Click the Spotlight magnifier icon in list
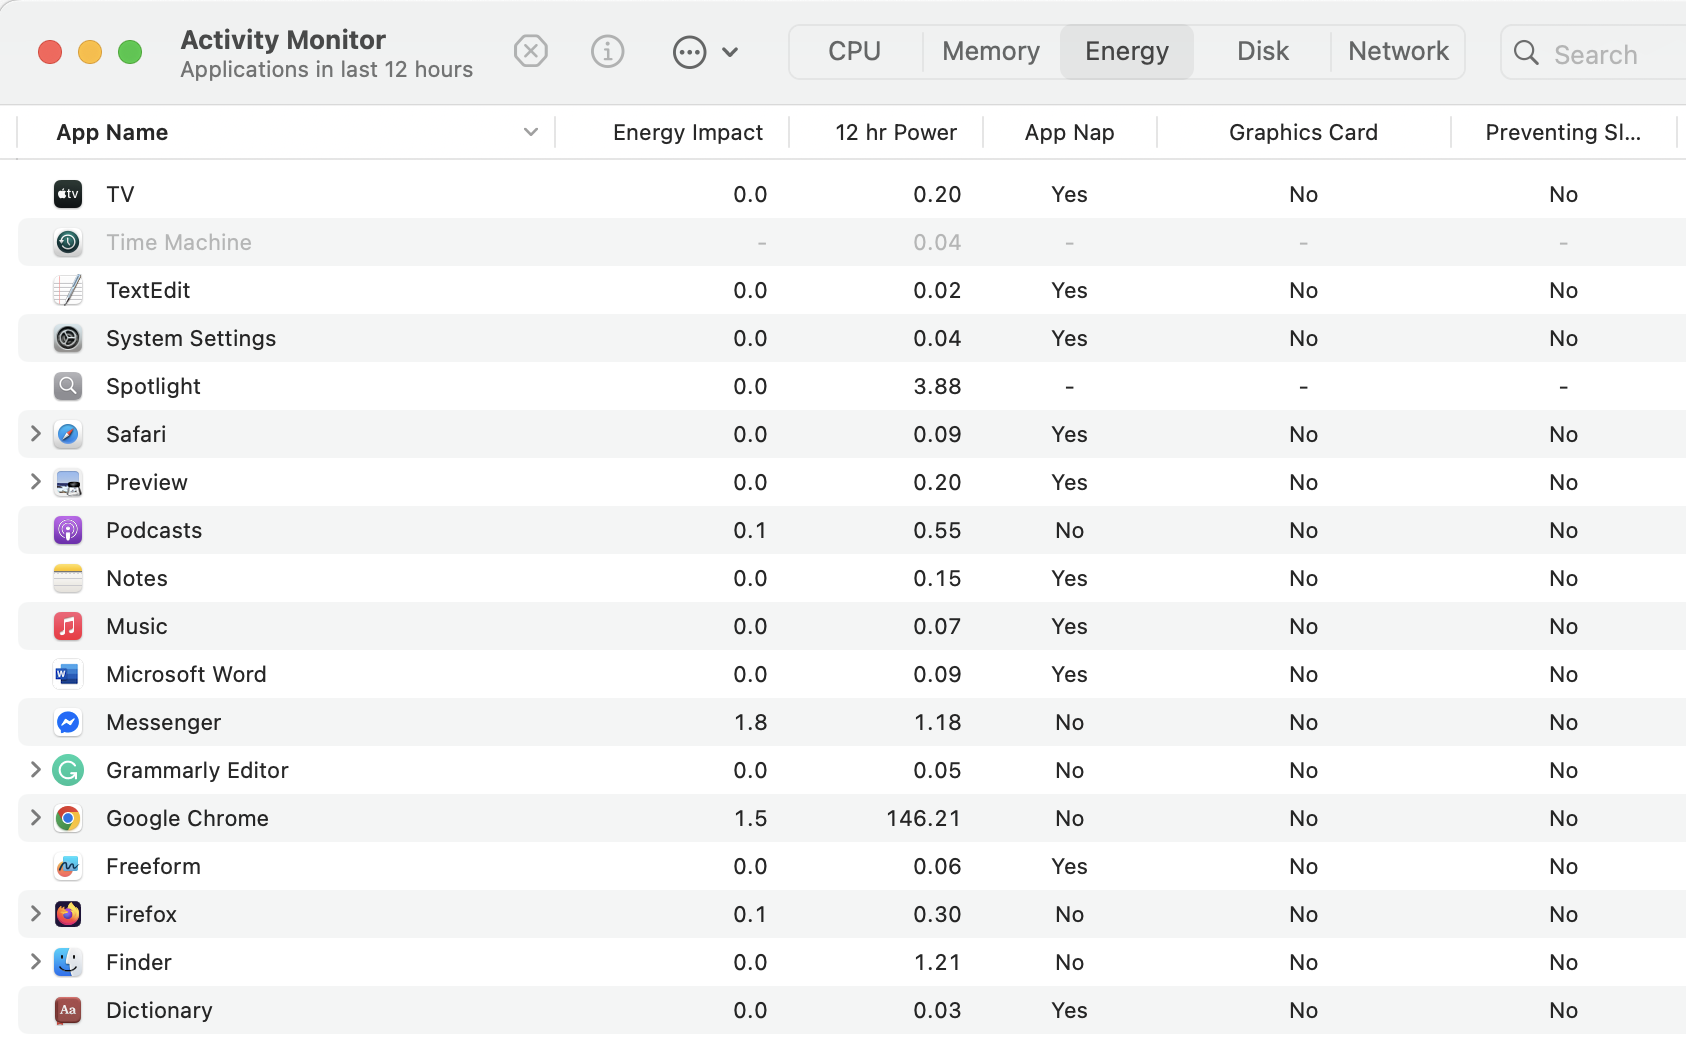 (x=68, y=387)
